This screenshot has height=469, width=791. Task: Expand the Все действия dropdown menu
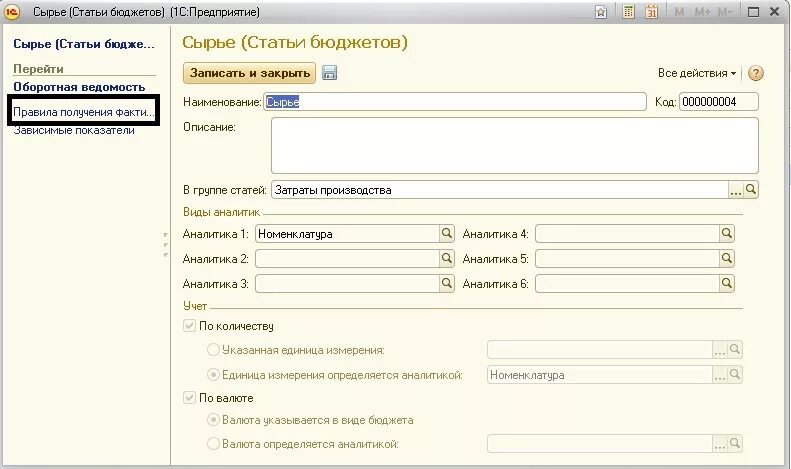[697, 73]
